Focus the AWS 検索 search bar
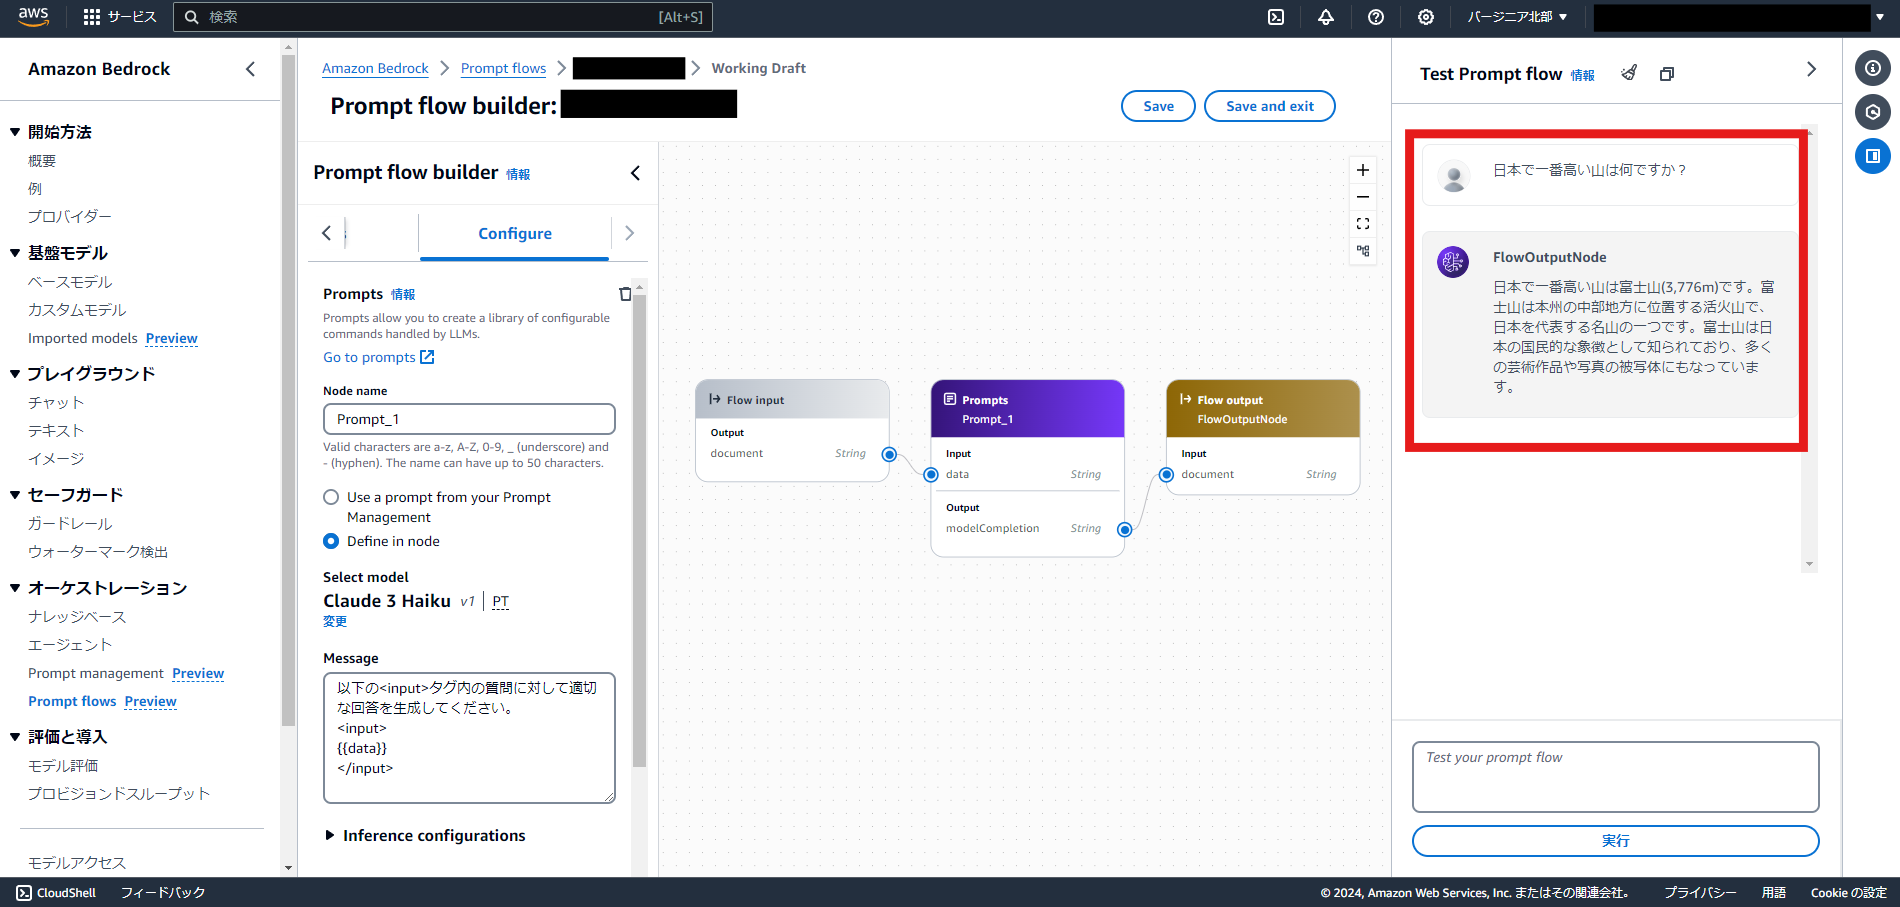 (x=443, y=17)
